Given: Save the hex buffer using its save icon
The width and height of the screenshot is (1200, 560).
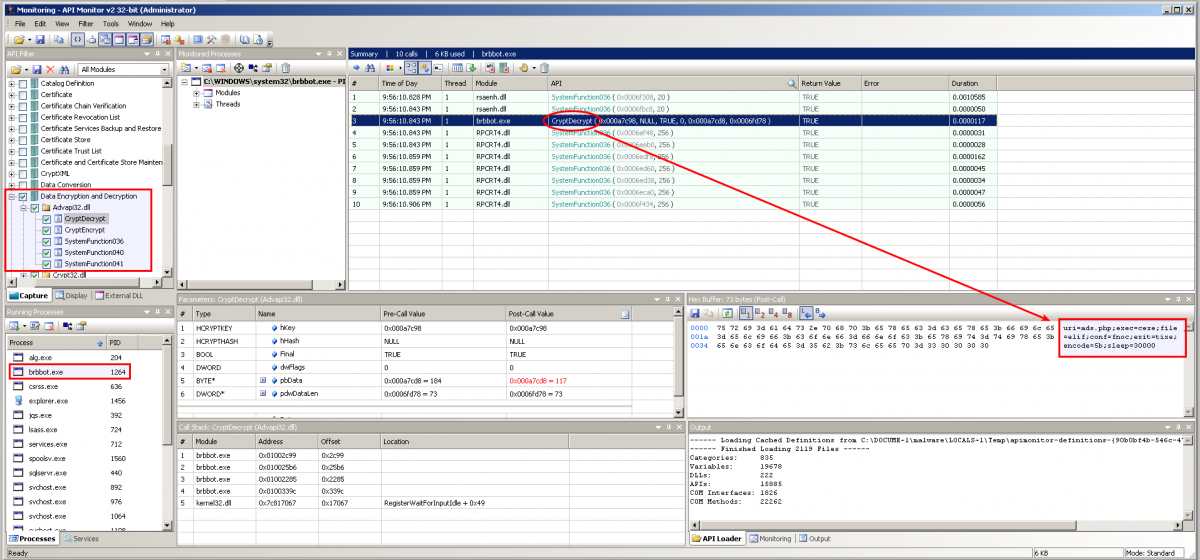Looking at the screenshot, I should click(x=695, y=313).
